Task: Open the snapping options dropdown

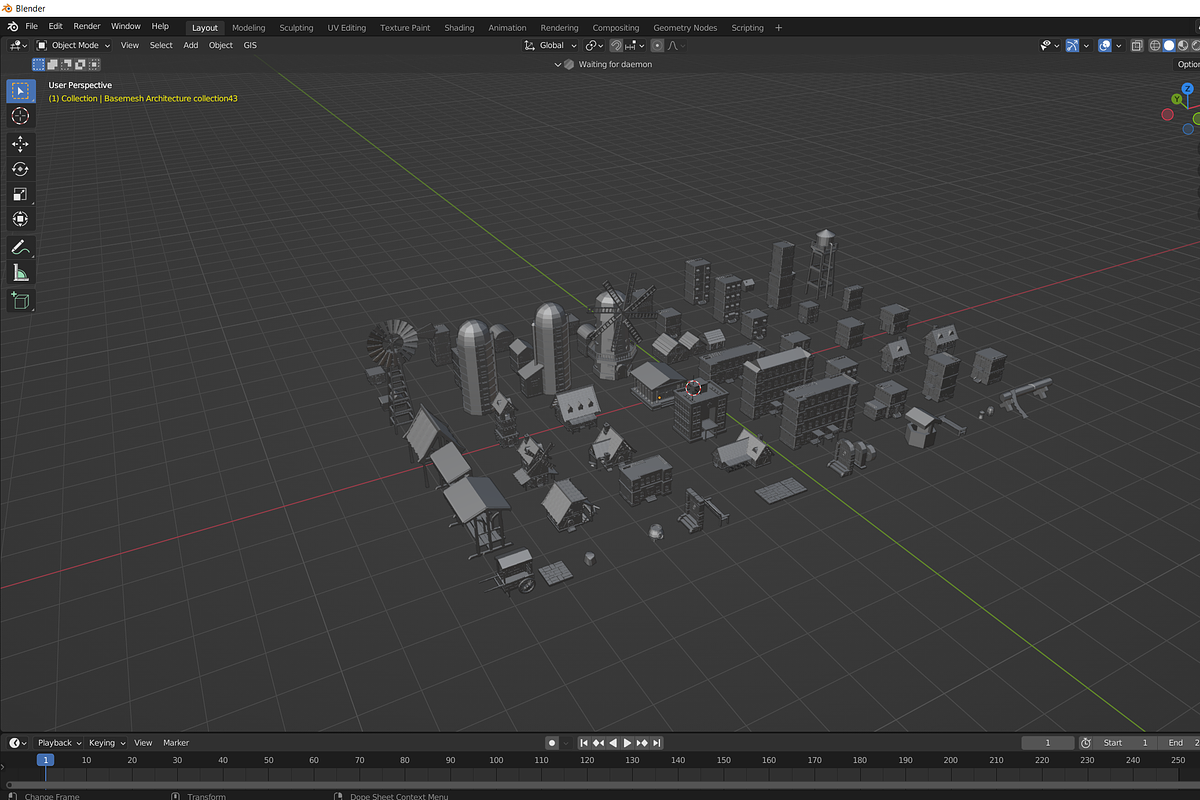Action: coord(634,45)
